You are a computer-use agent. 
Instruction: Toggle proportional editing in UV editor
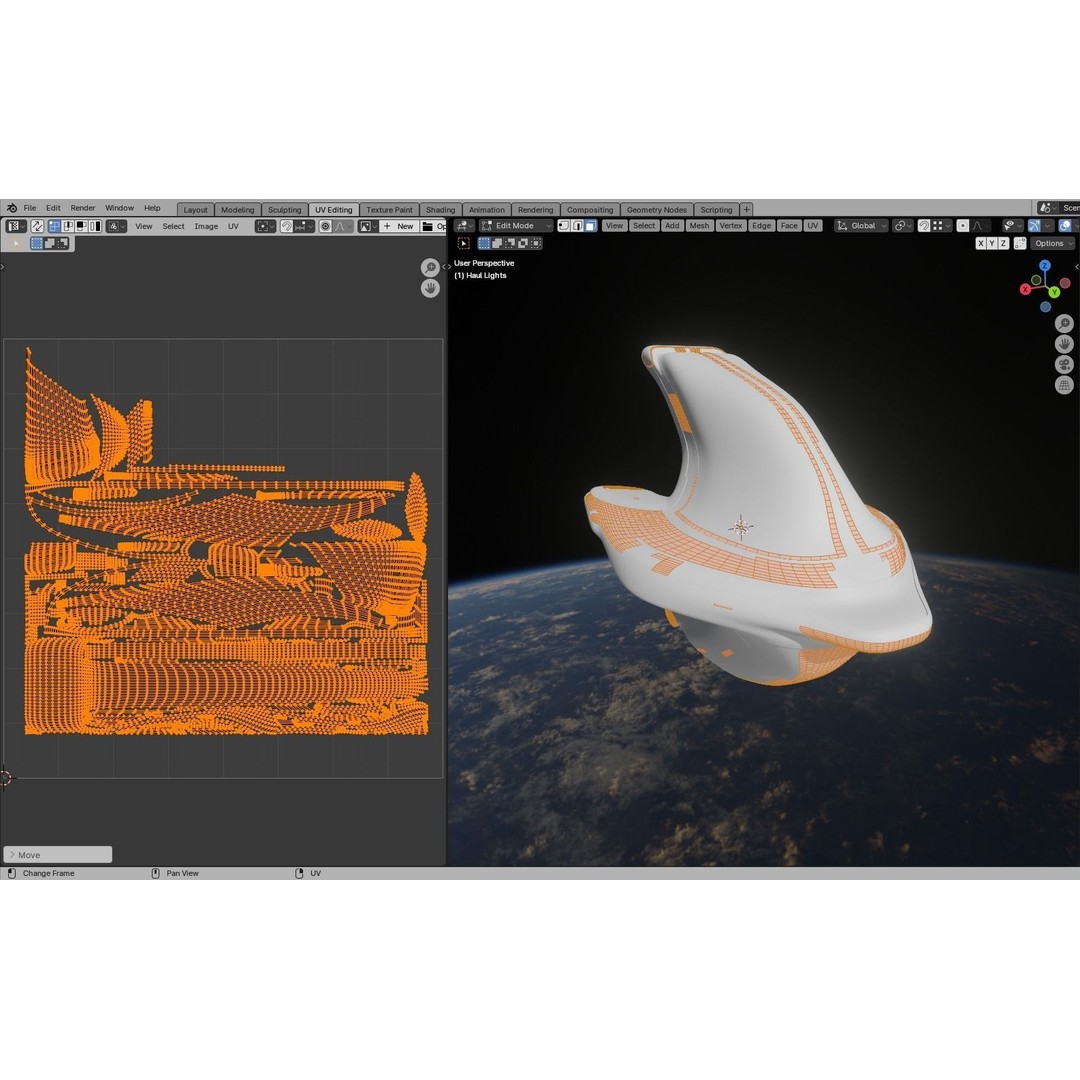pyautogui.click(x=326, y=226)
